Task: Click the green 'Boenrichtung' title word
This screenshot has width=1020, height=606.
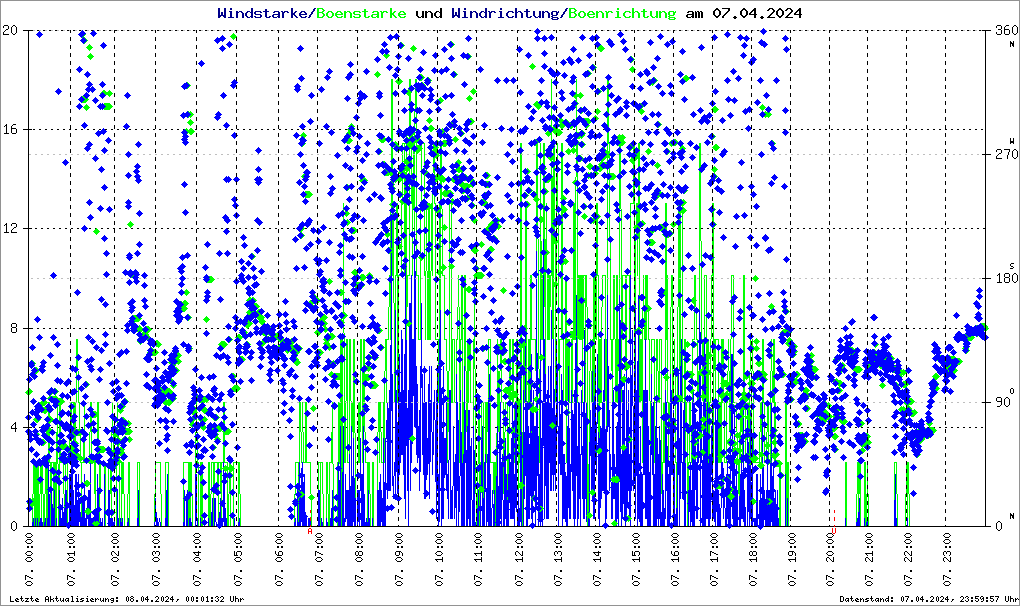Action: point(622,13)
